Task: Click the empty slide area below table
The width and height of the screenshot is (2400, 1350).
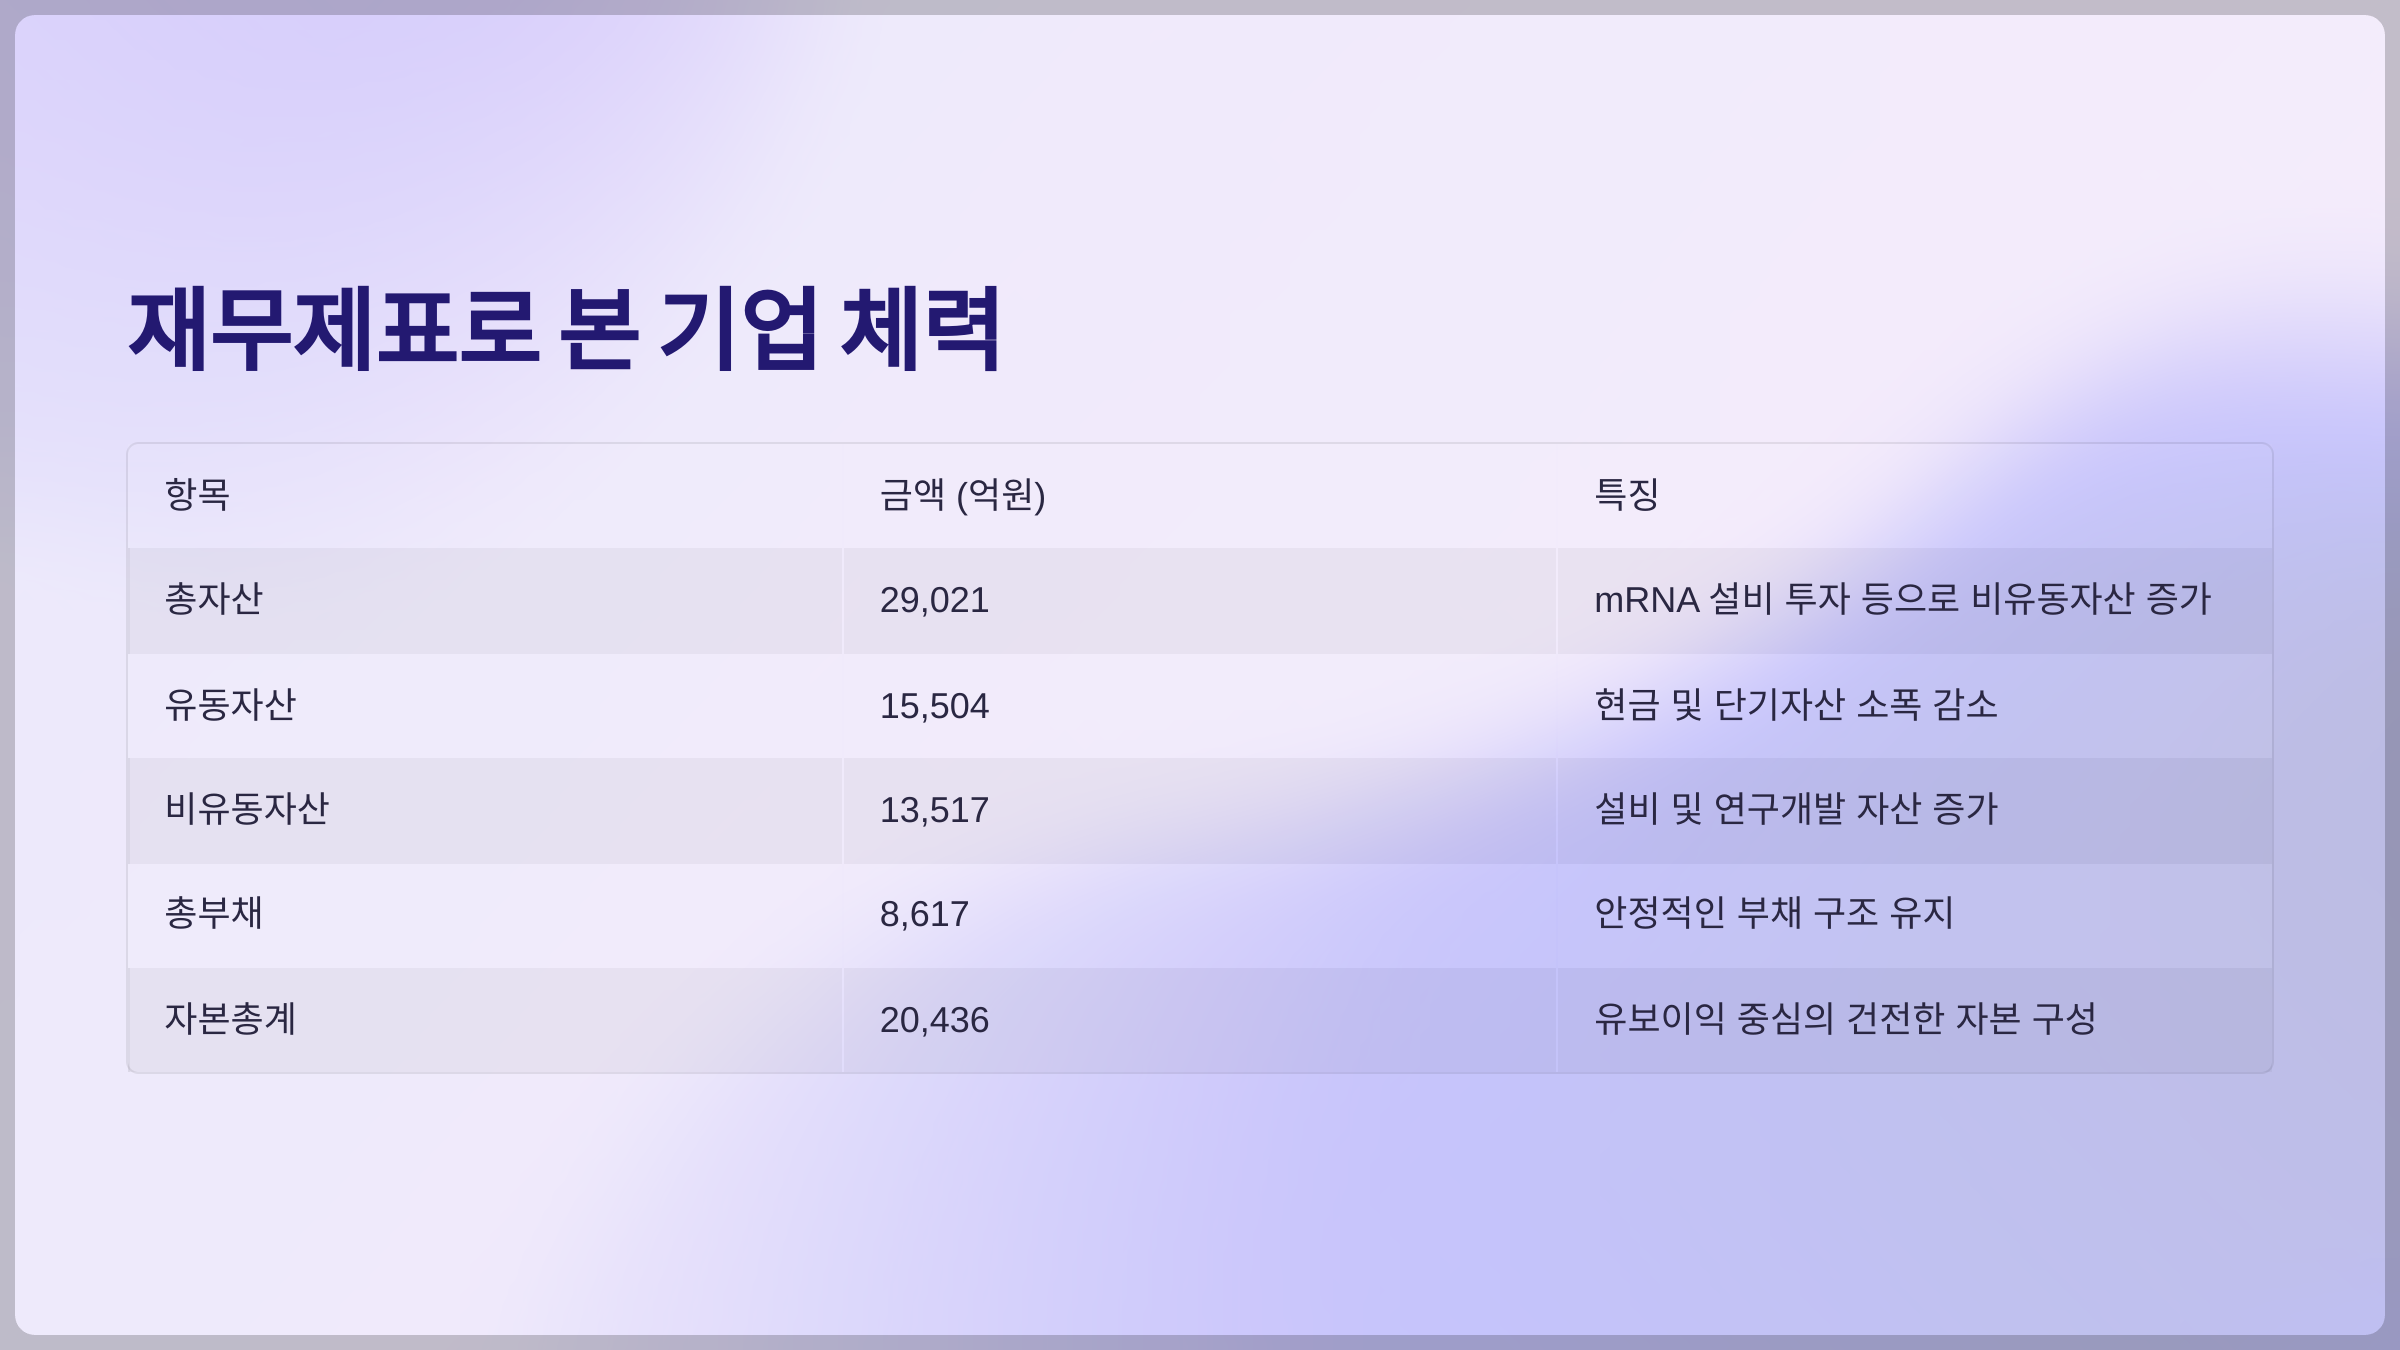Action: tap(1200, 1200)
